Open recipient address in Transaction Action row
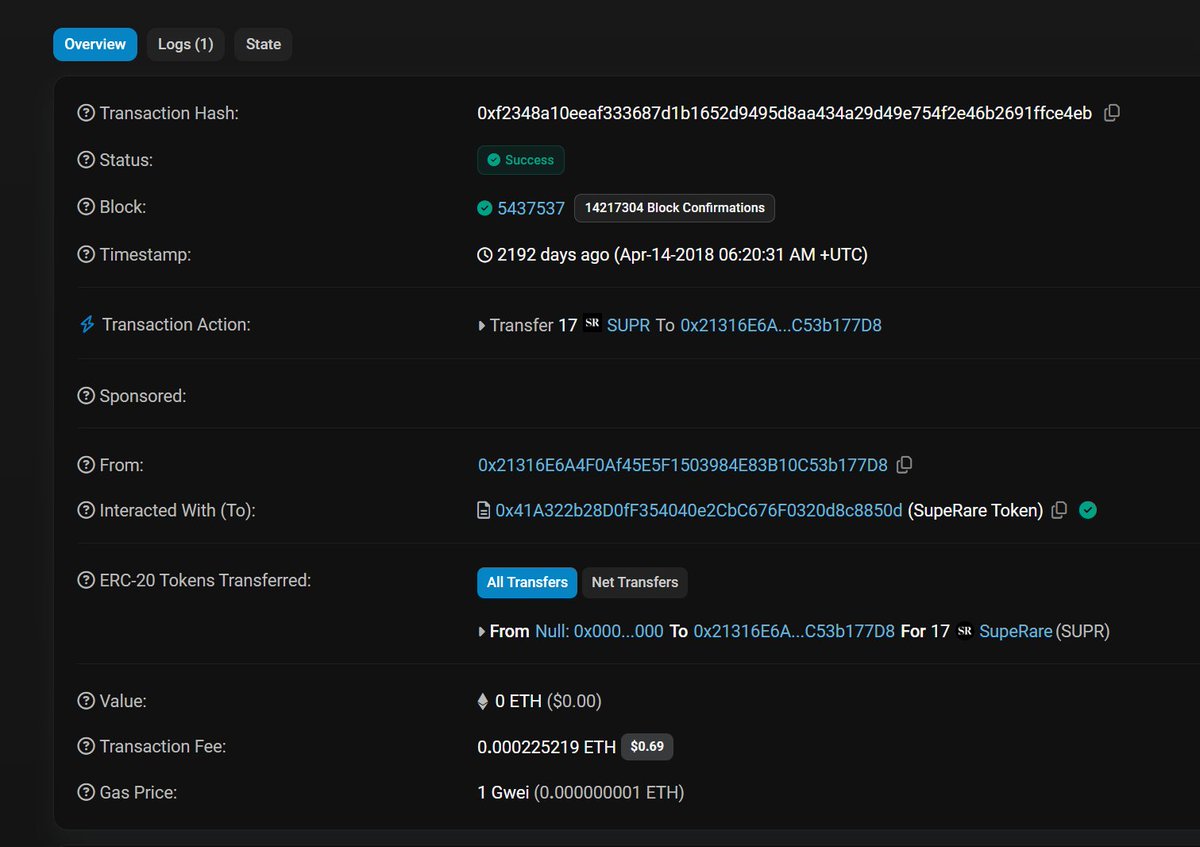The width and height of the screenshot is (1200, 847). pos(781,325)
